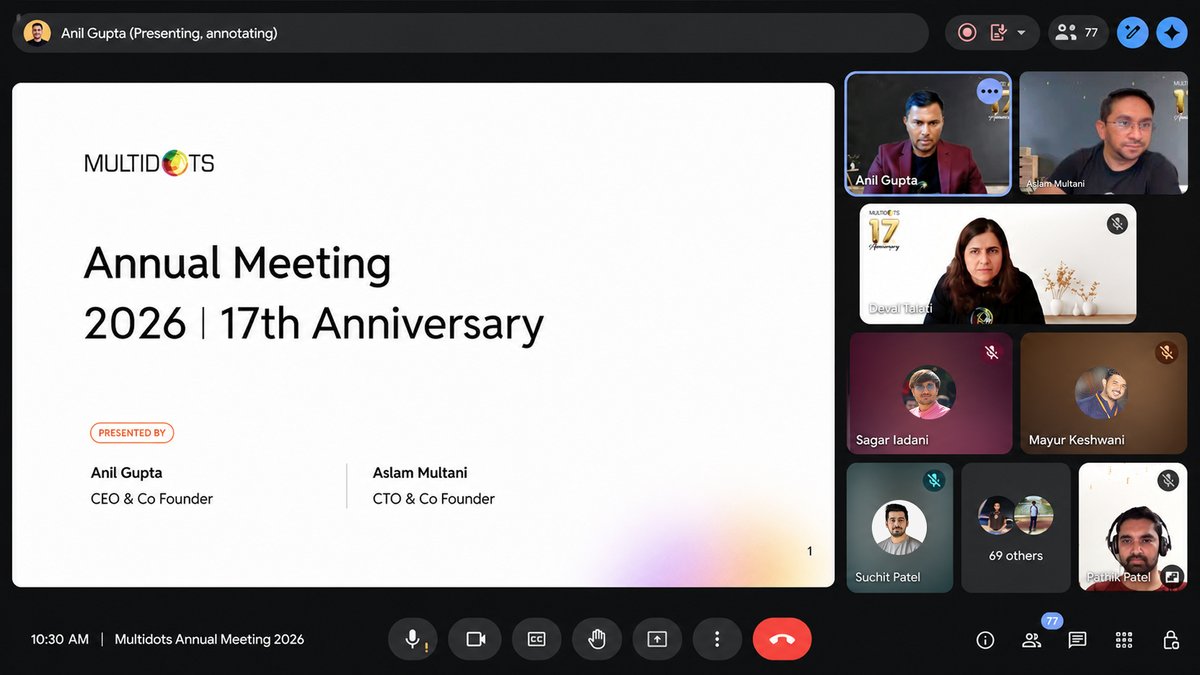1200x675 pixels.
Task: Click "CTO & Co Founder" on the slide
Action: pyautogui.click(x=434, y=499)
